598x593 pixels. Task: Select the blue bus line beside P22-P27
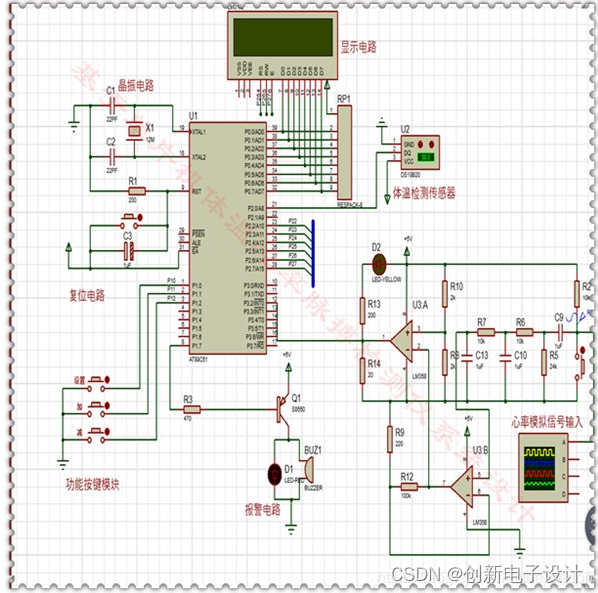[x=313, y=253]
